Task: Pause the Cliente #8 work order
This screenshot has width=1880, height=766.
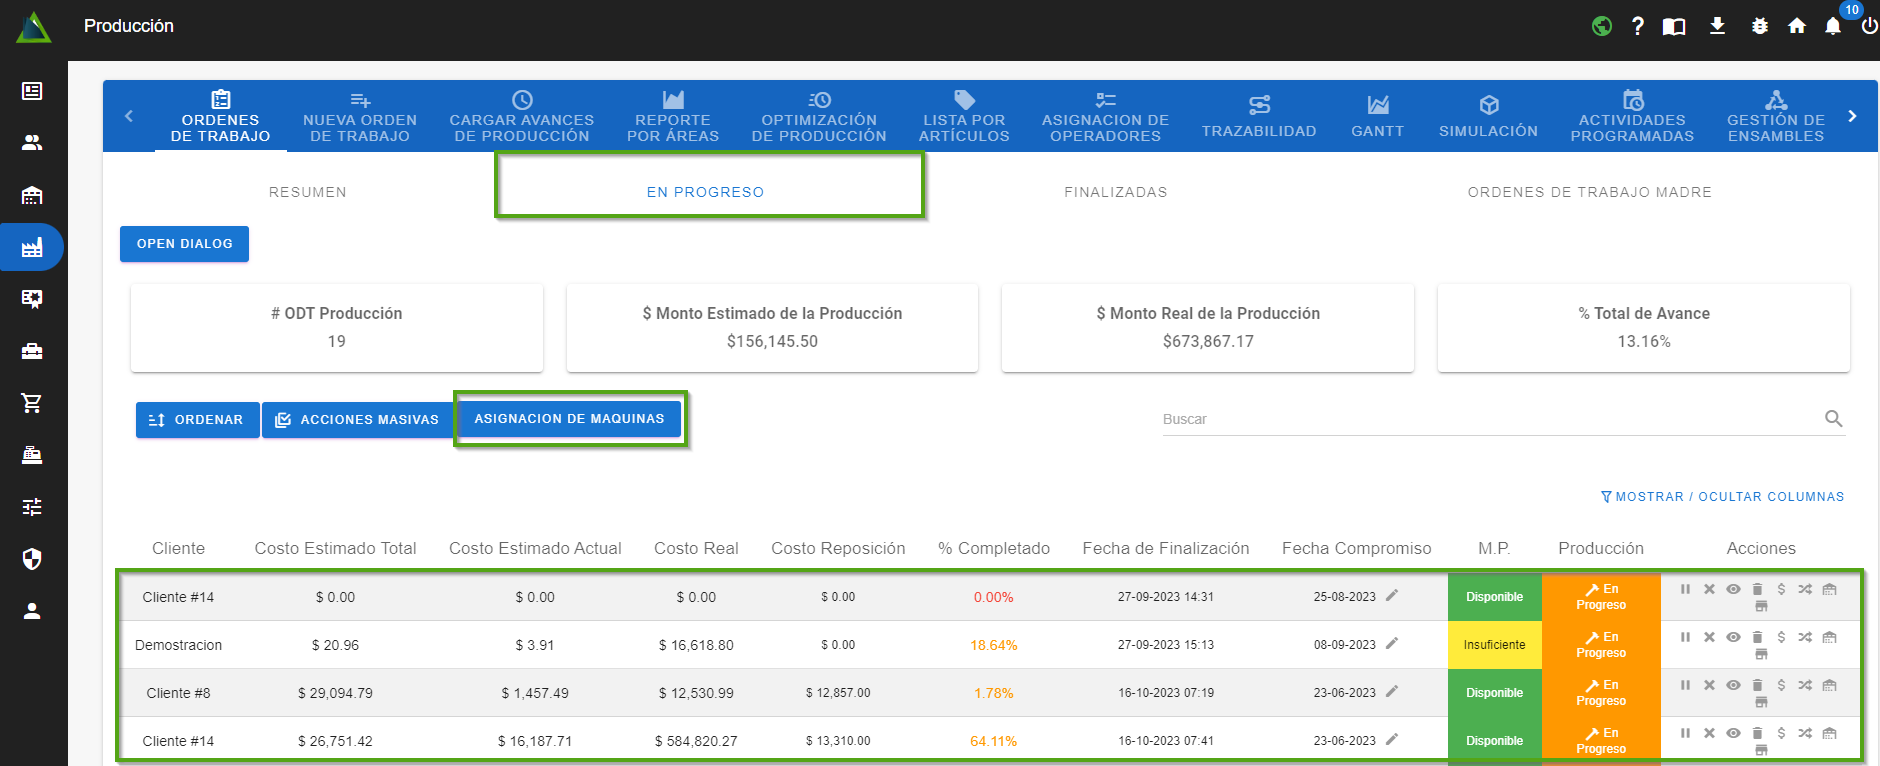Action: point(1685,685)
